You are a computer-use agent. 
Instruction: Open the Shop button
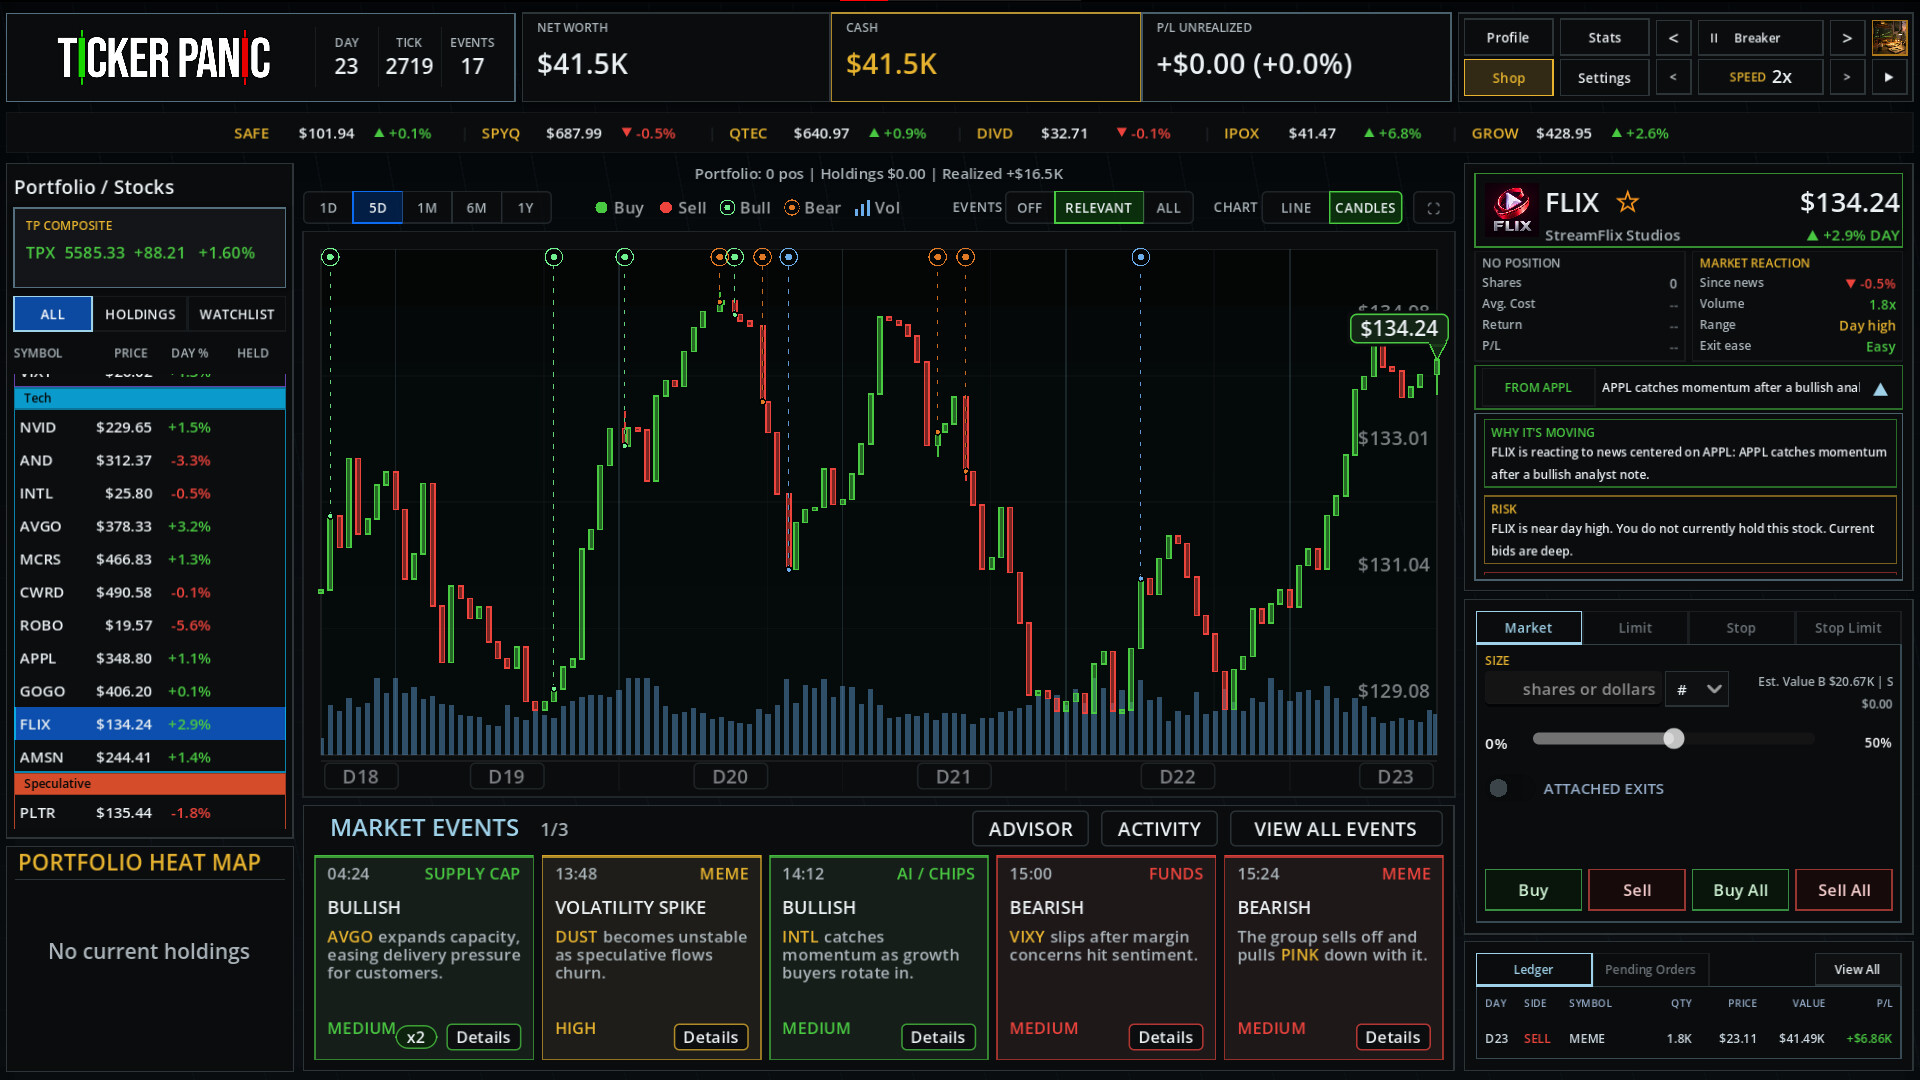1508,77
